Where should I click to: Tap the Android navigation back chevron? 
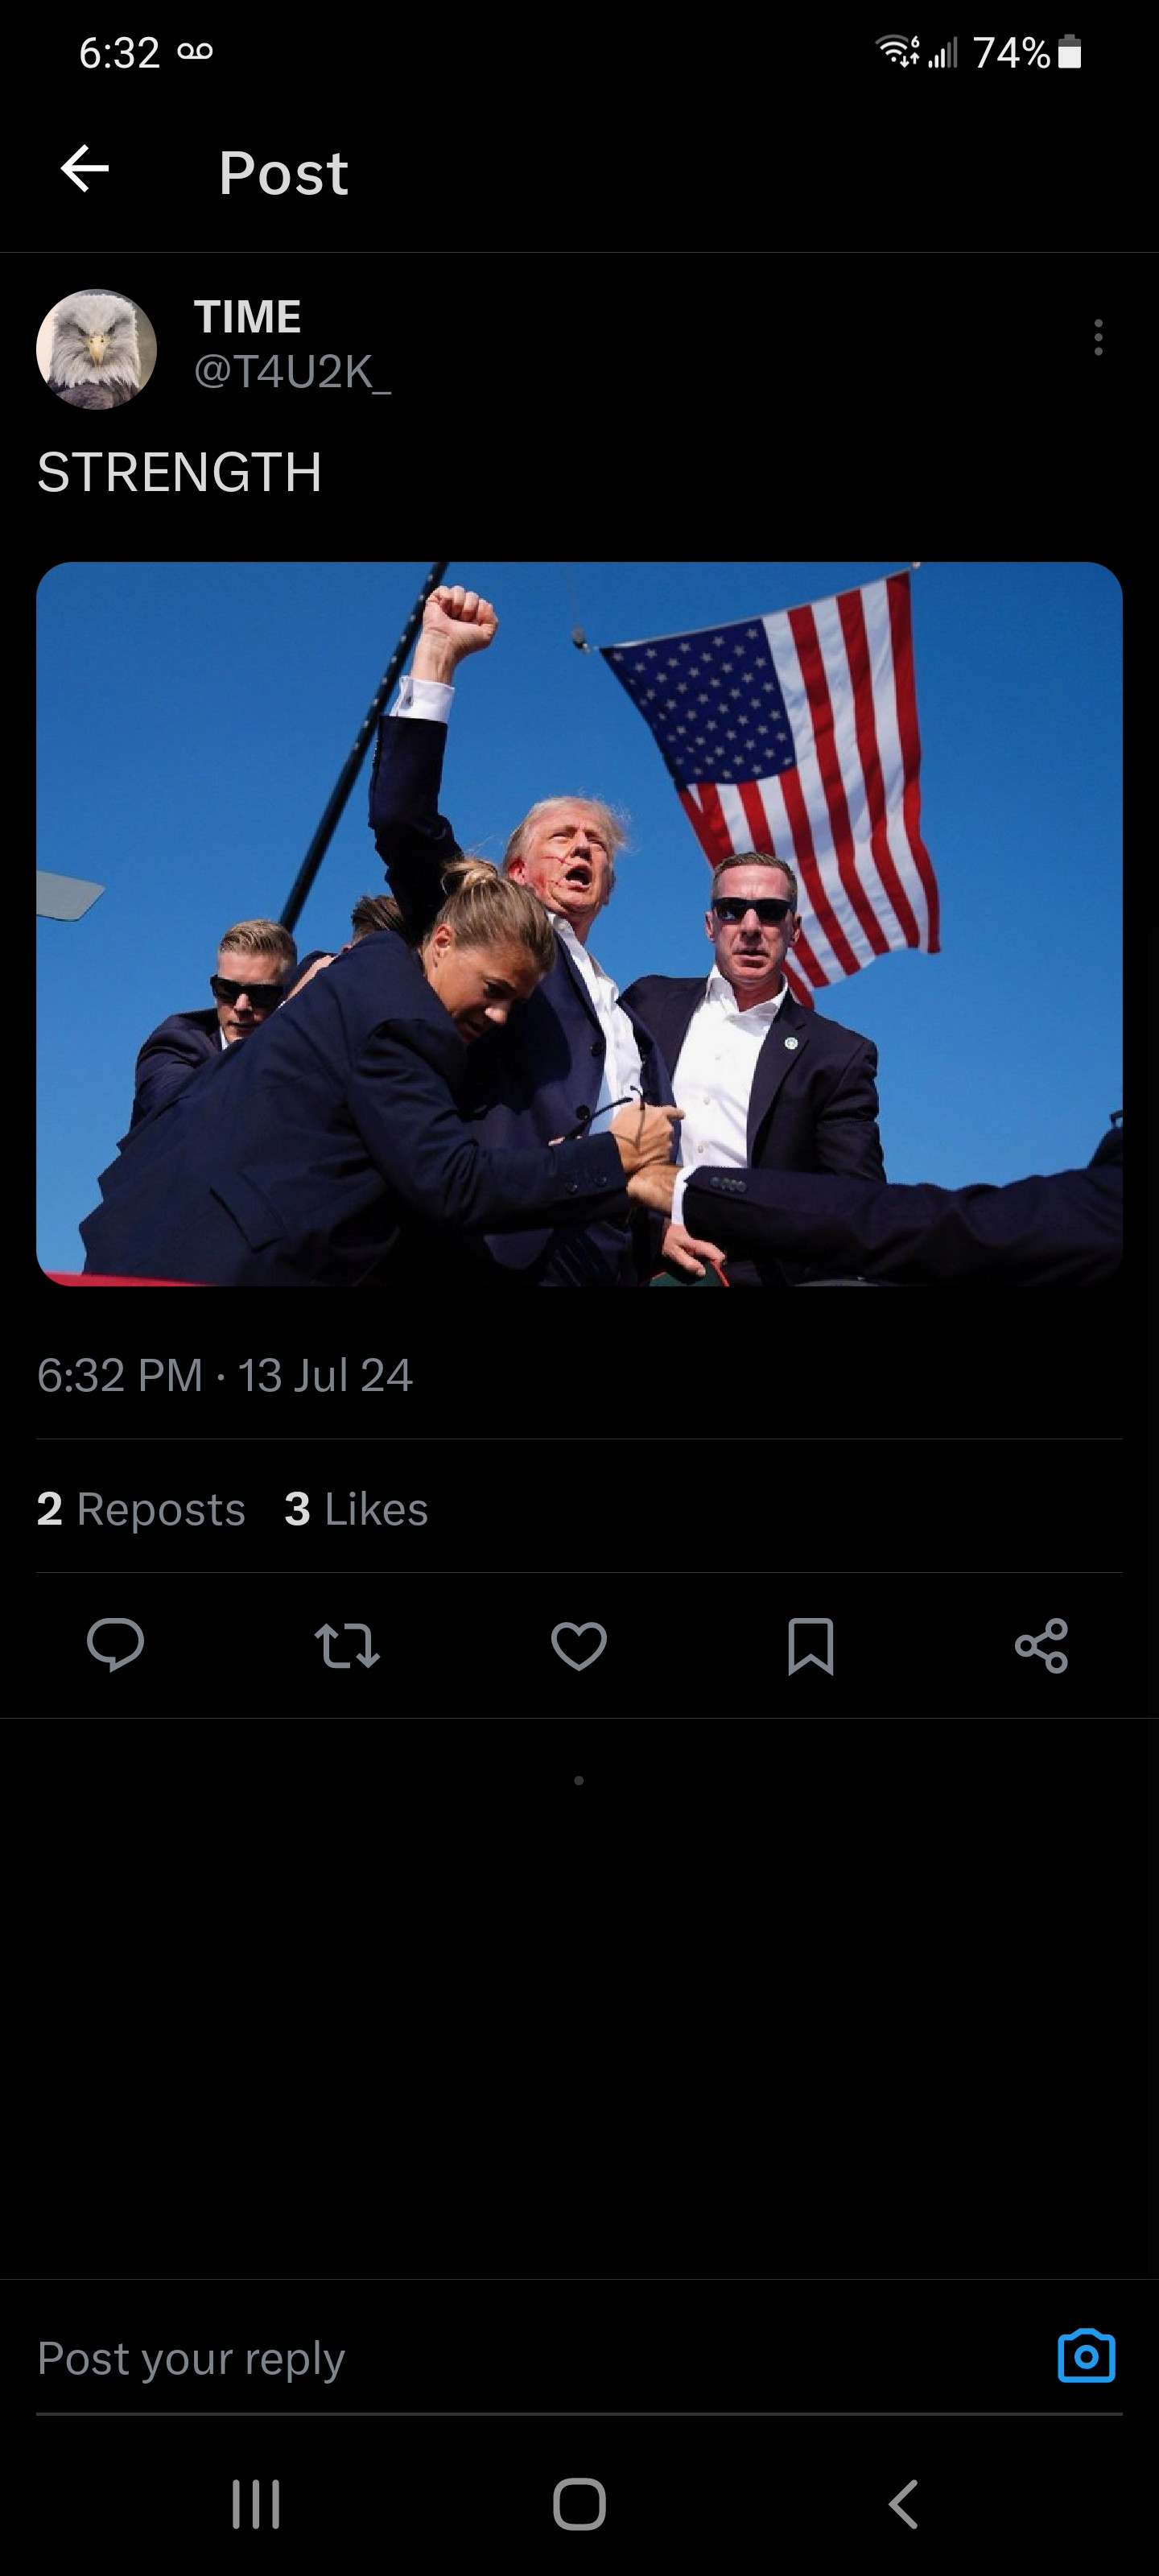coord(903,2504)
